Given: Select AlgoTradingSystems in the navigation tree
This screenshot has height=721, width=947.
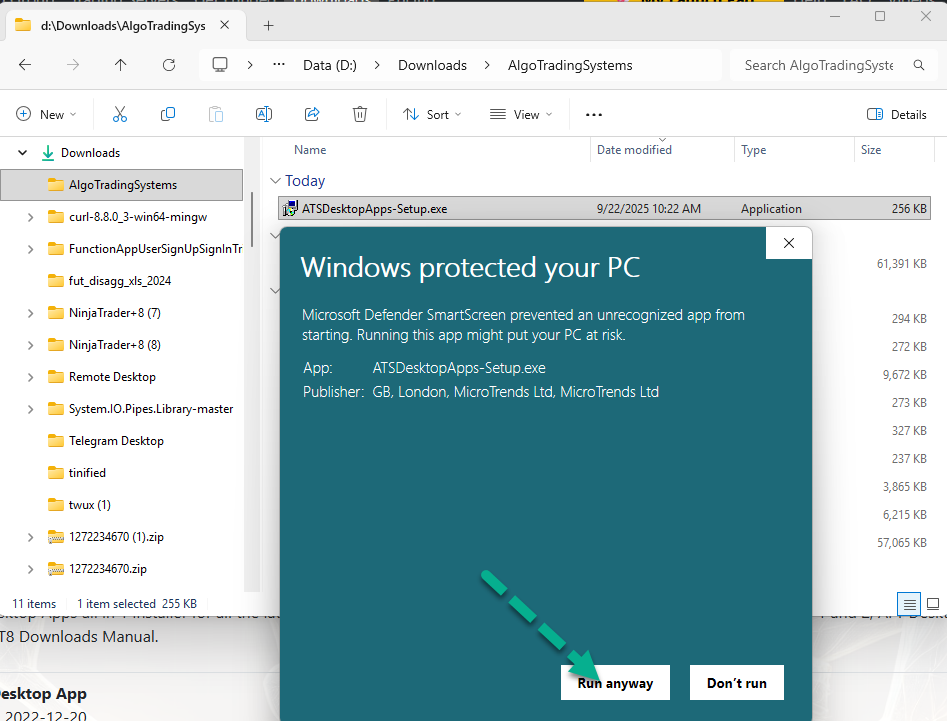Looking at the screenshot, I should coord(122,185).
